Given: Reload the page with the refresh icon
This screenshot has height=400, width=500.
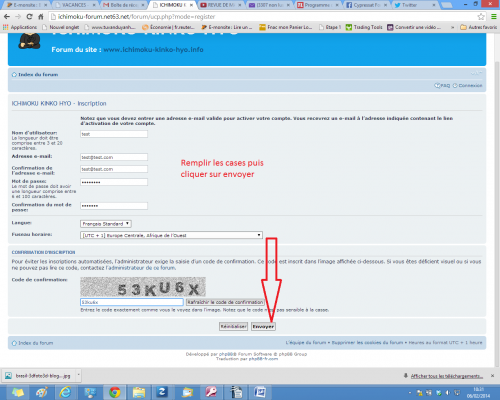Looking at the screenshot, I should (29, 16).
